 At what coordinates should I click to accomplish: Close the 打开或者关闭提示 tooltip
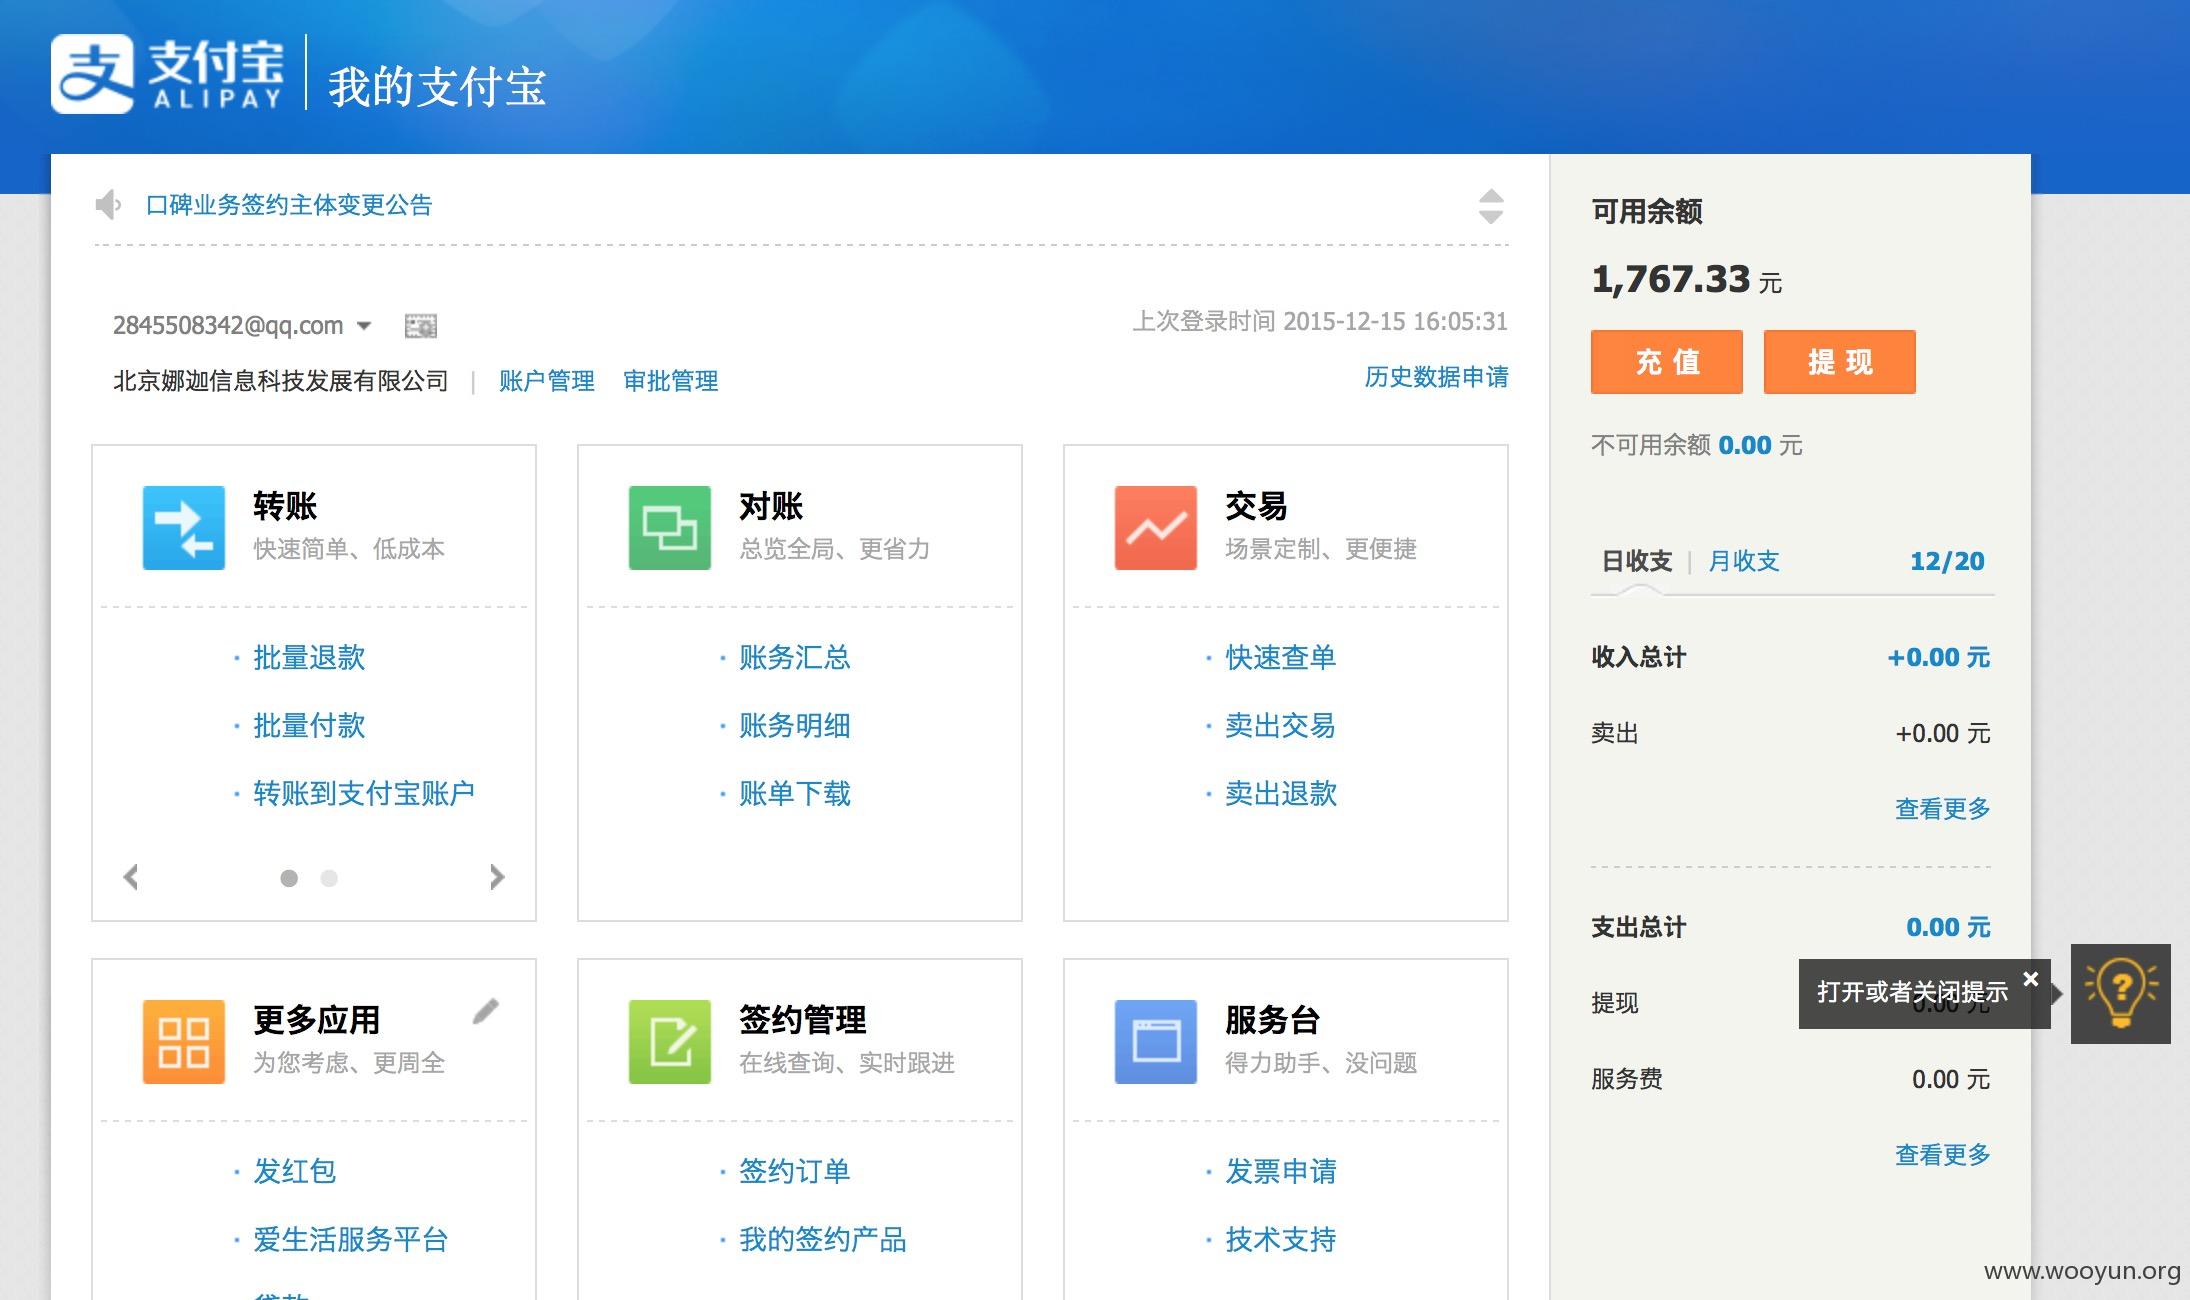pos(2030,979)
